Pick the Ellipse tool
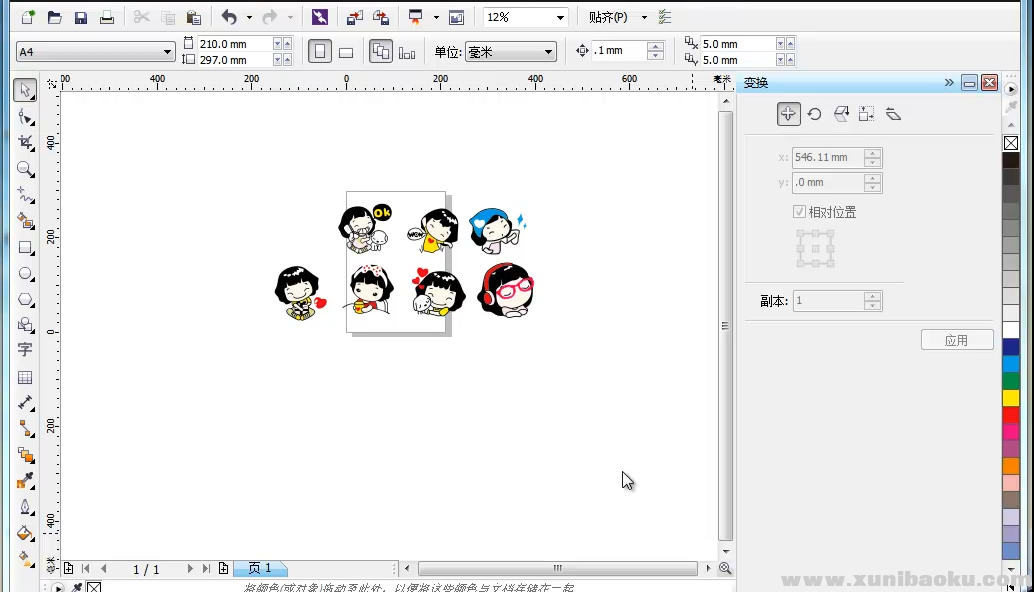The image size is (1034, 592). coord(25,274)
